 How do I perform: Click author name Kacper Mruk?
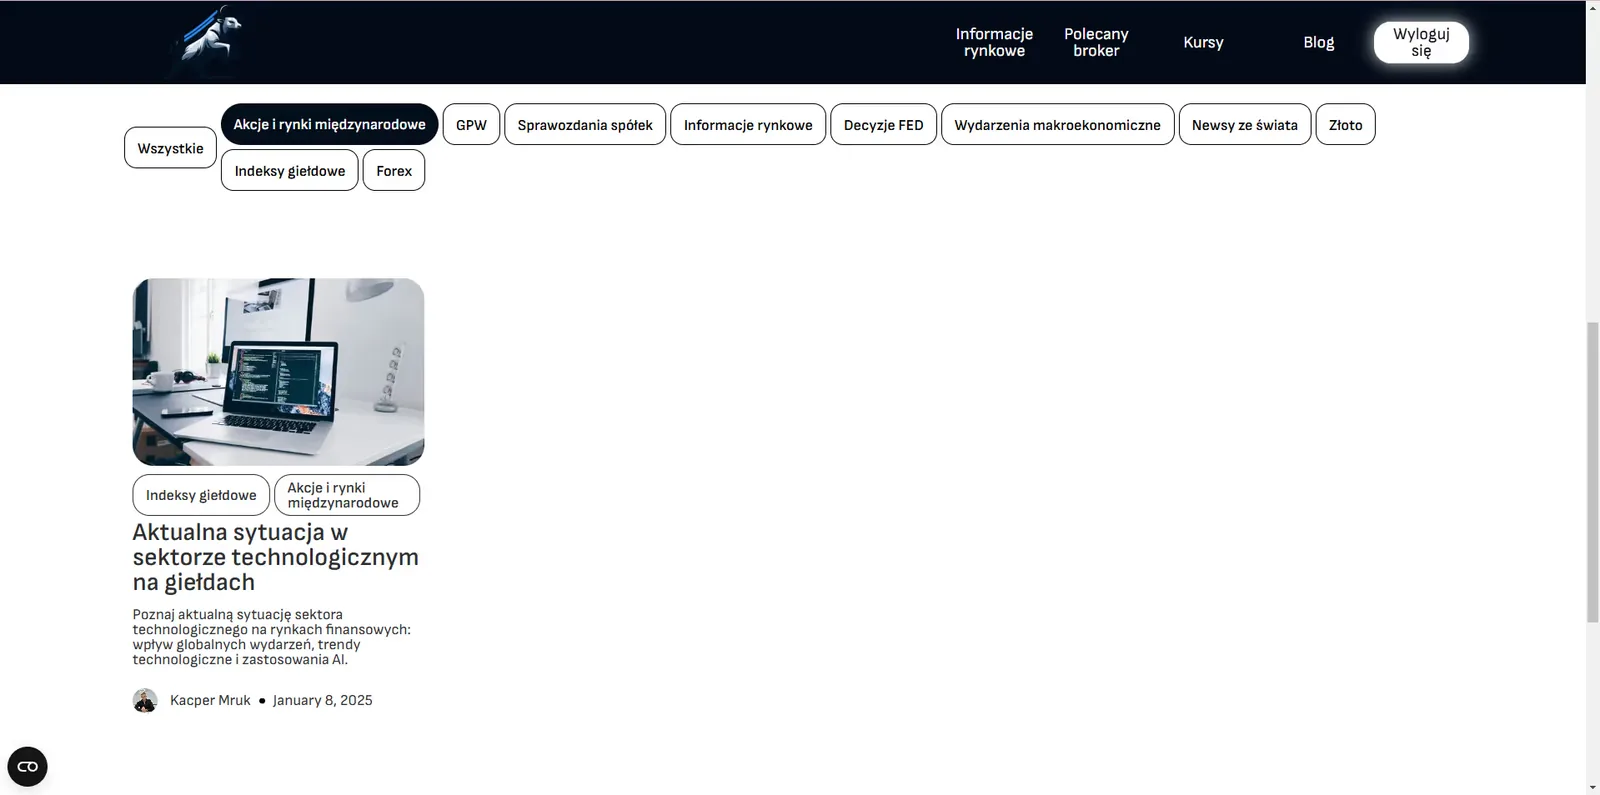point(210,700)
